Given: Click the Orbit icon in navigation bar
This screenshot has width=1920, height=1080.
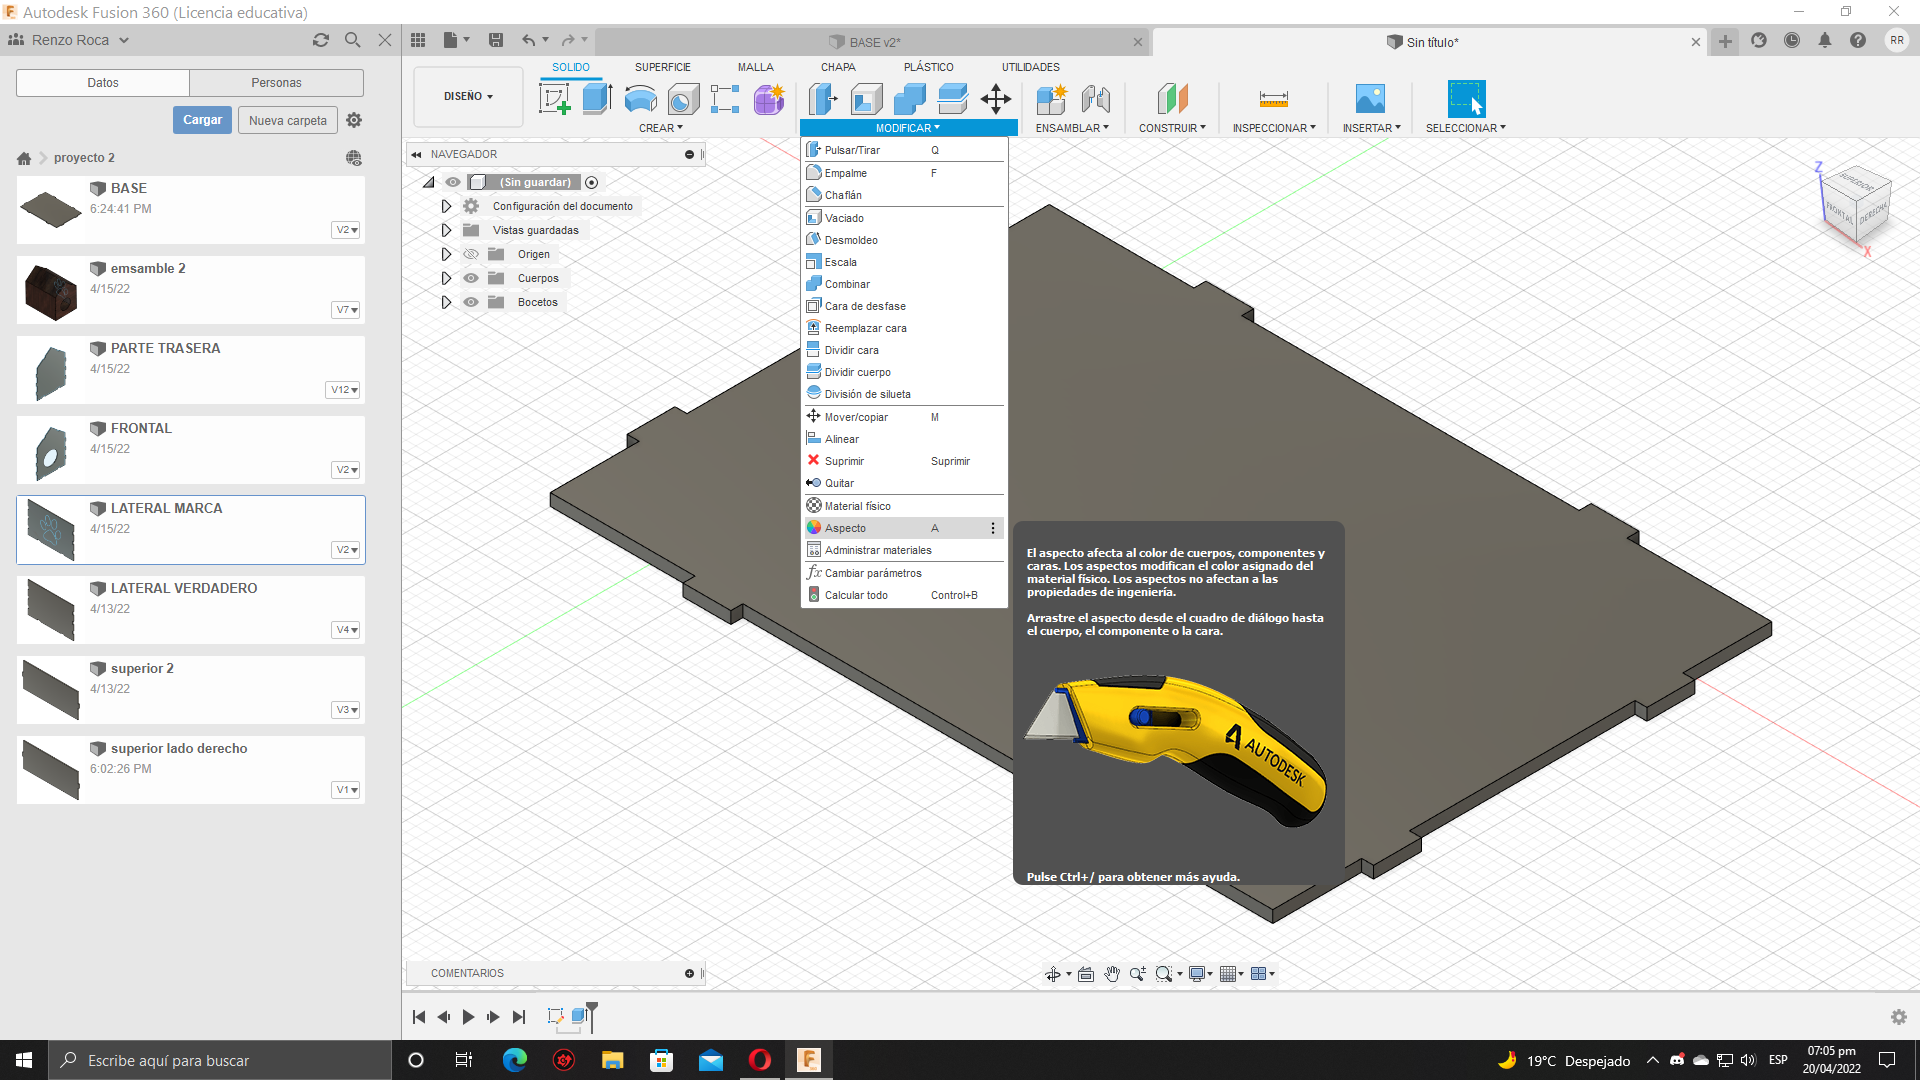Looking at the screenshot, I should pyautogui.click(x=1052, y=974).
